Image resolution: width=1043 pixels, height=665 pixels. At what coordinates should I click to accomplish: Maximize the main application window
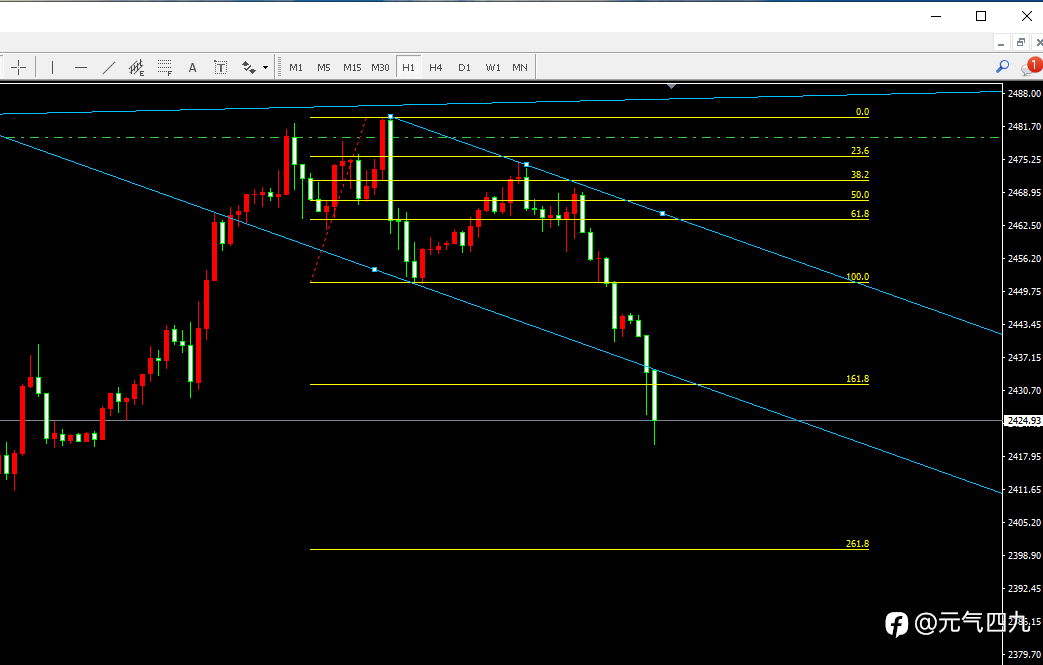pyautogui.click(x=981, y=16)
